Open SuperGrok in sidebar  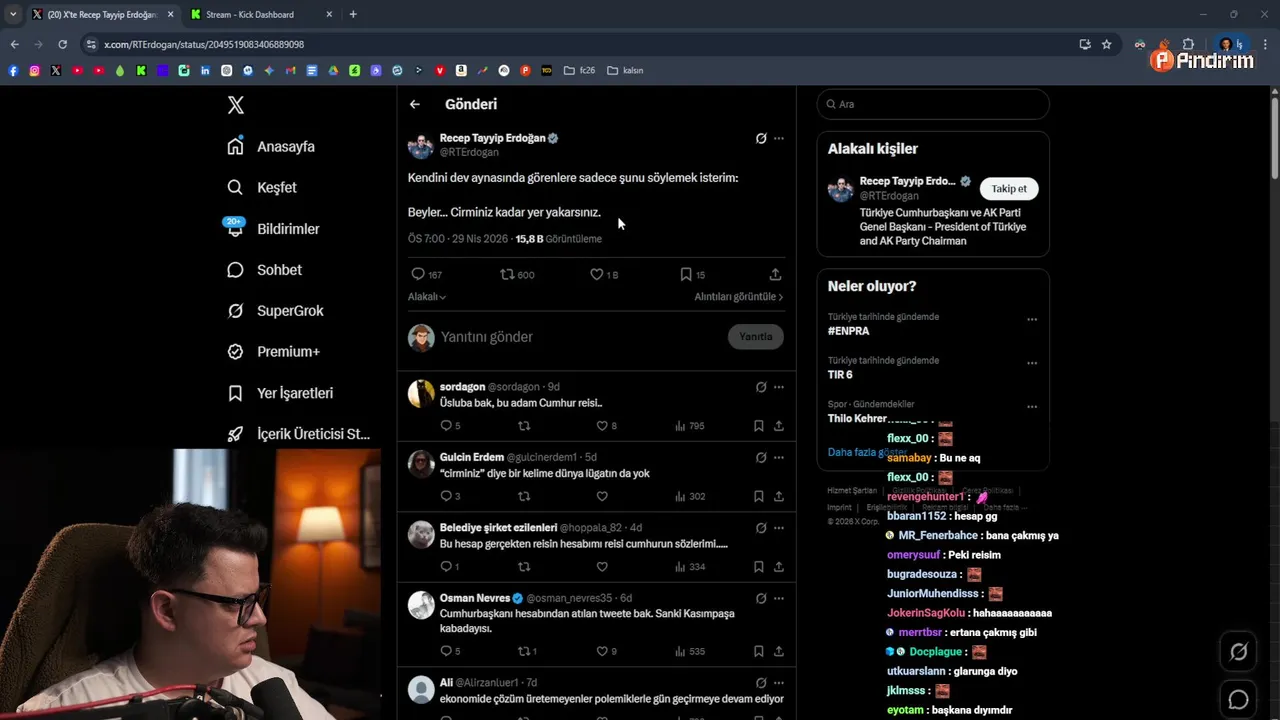[x=275, y=311]
